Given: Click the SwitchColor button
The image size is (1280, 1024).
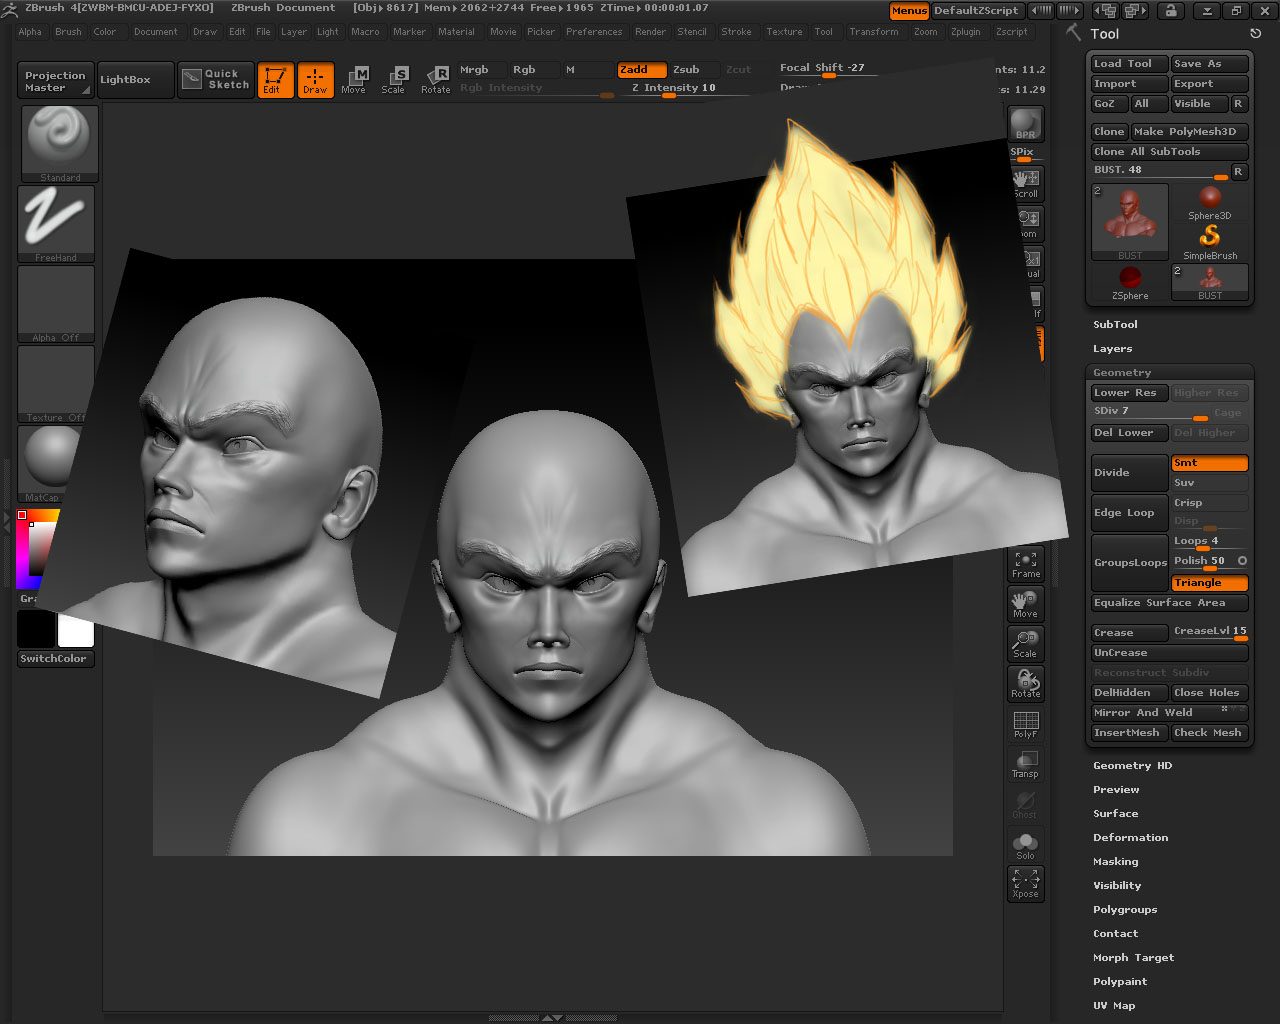Looking at the screenshot, I should pos(56,659).
